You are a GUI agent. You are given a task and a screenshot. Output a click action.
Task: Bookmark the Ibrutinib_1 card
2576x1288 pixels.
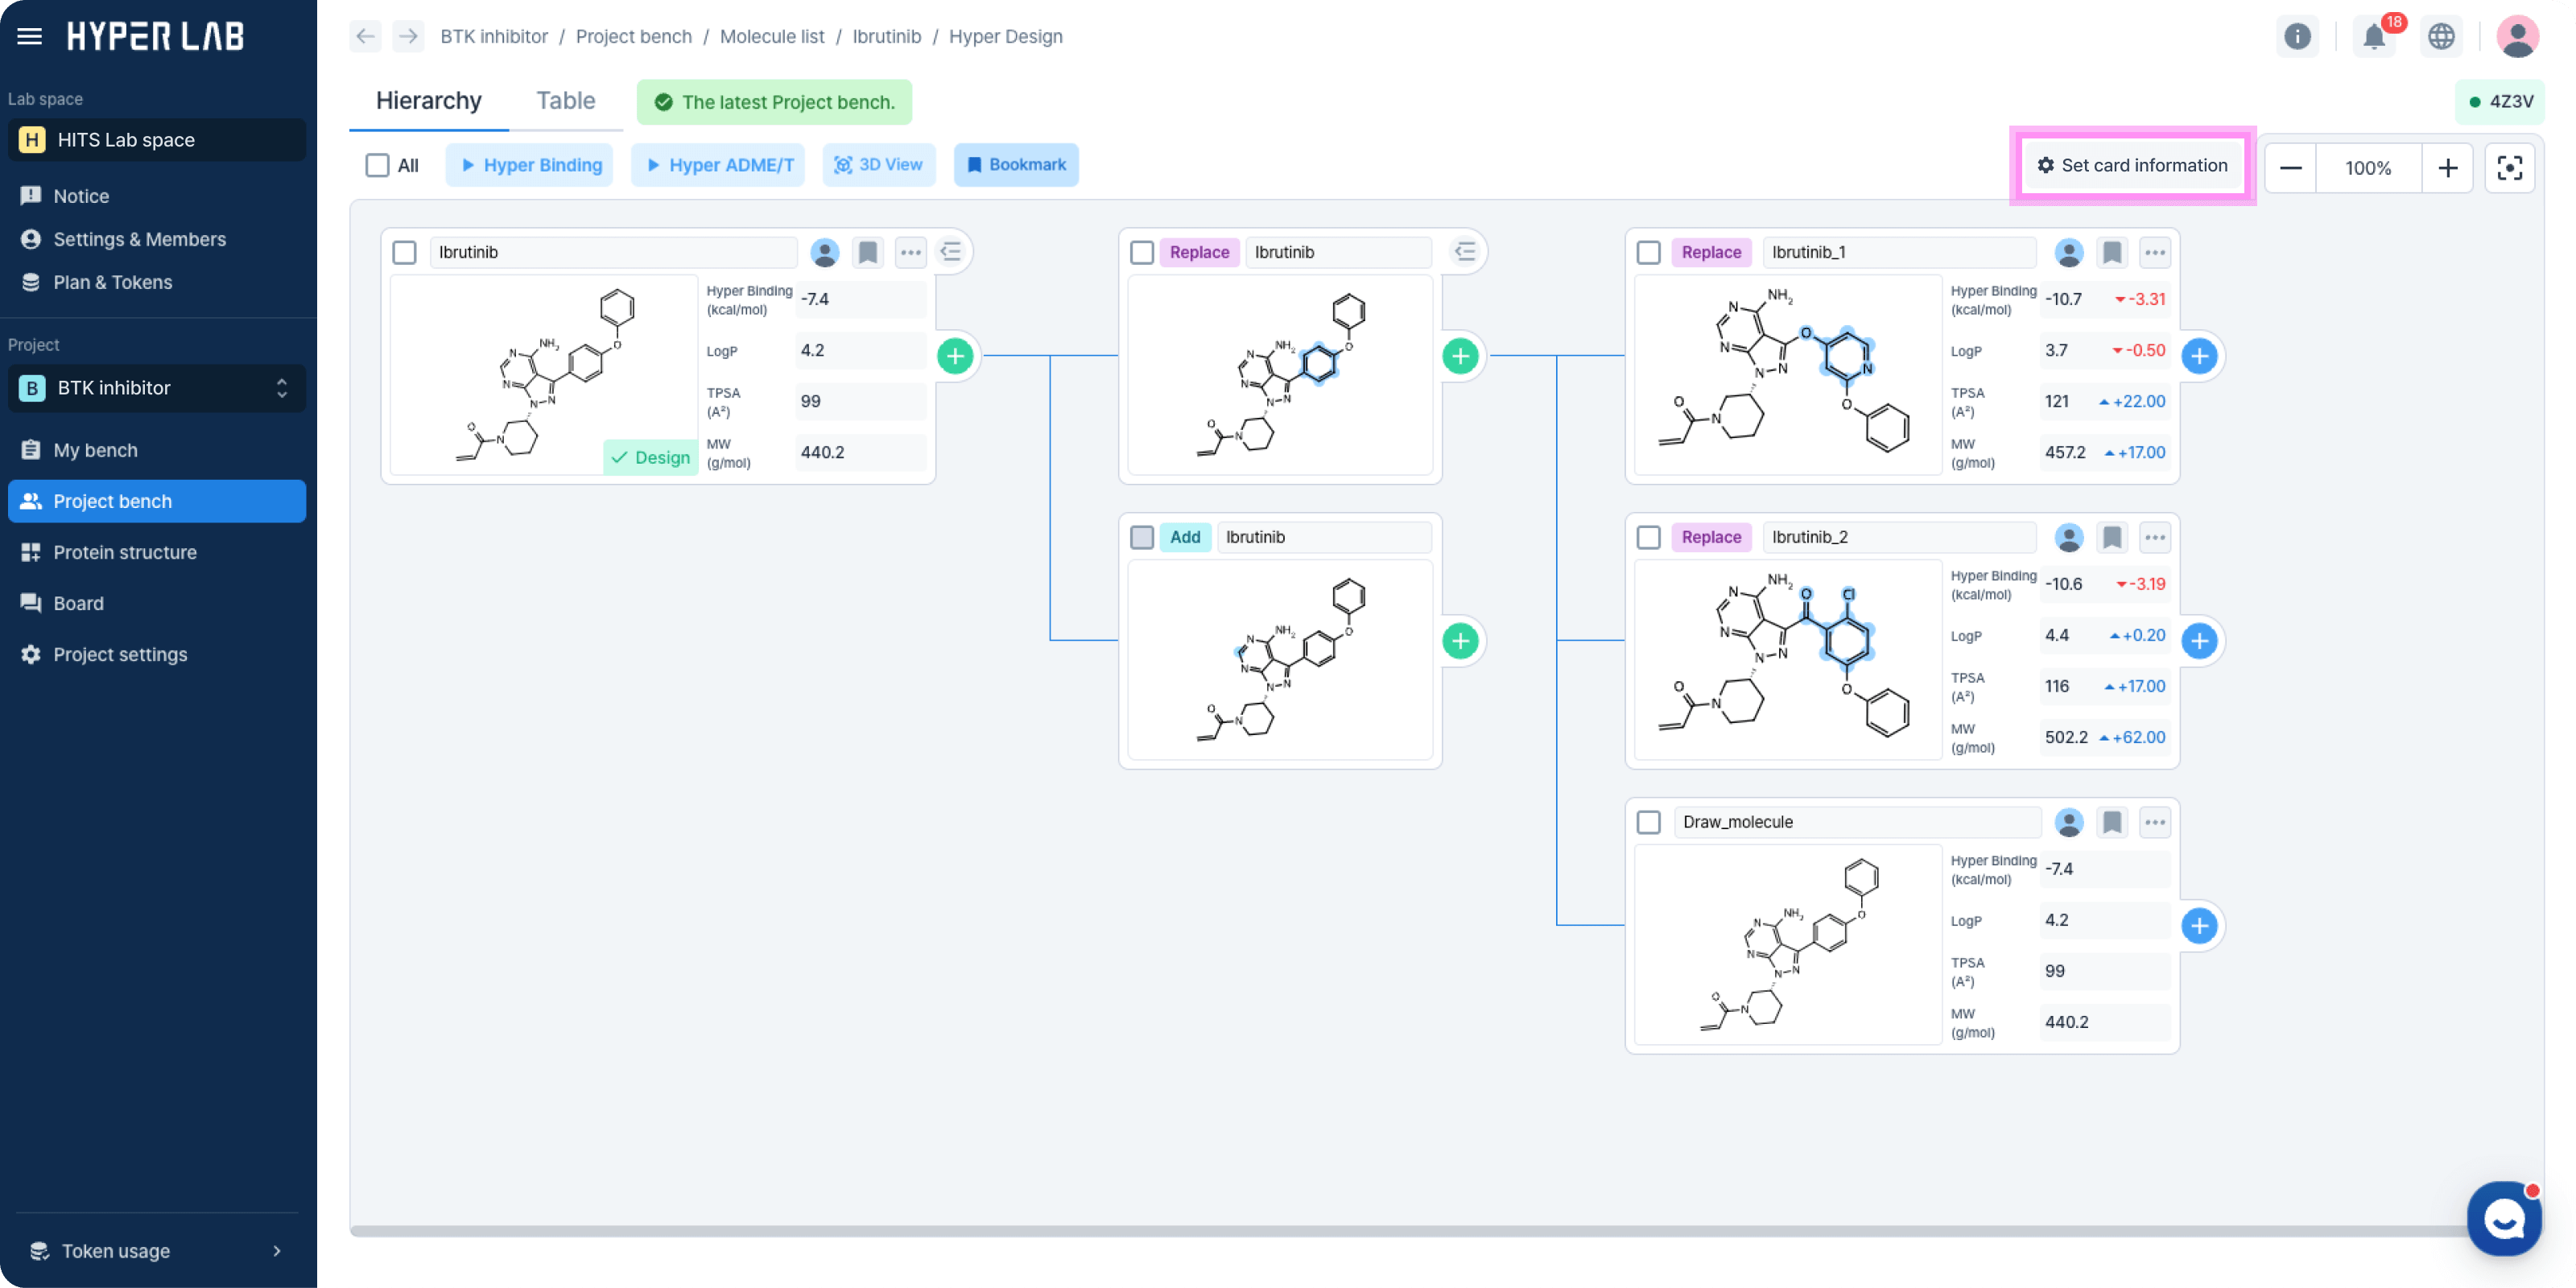2111,252
